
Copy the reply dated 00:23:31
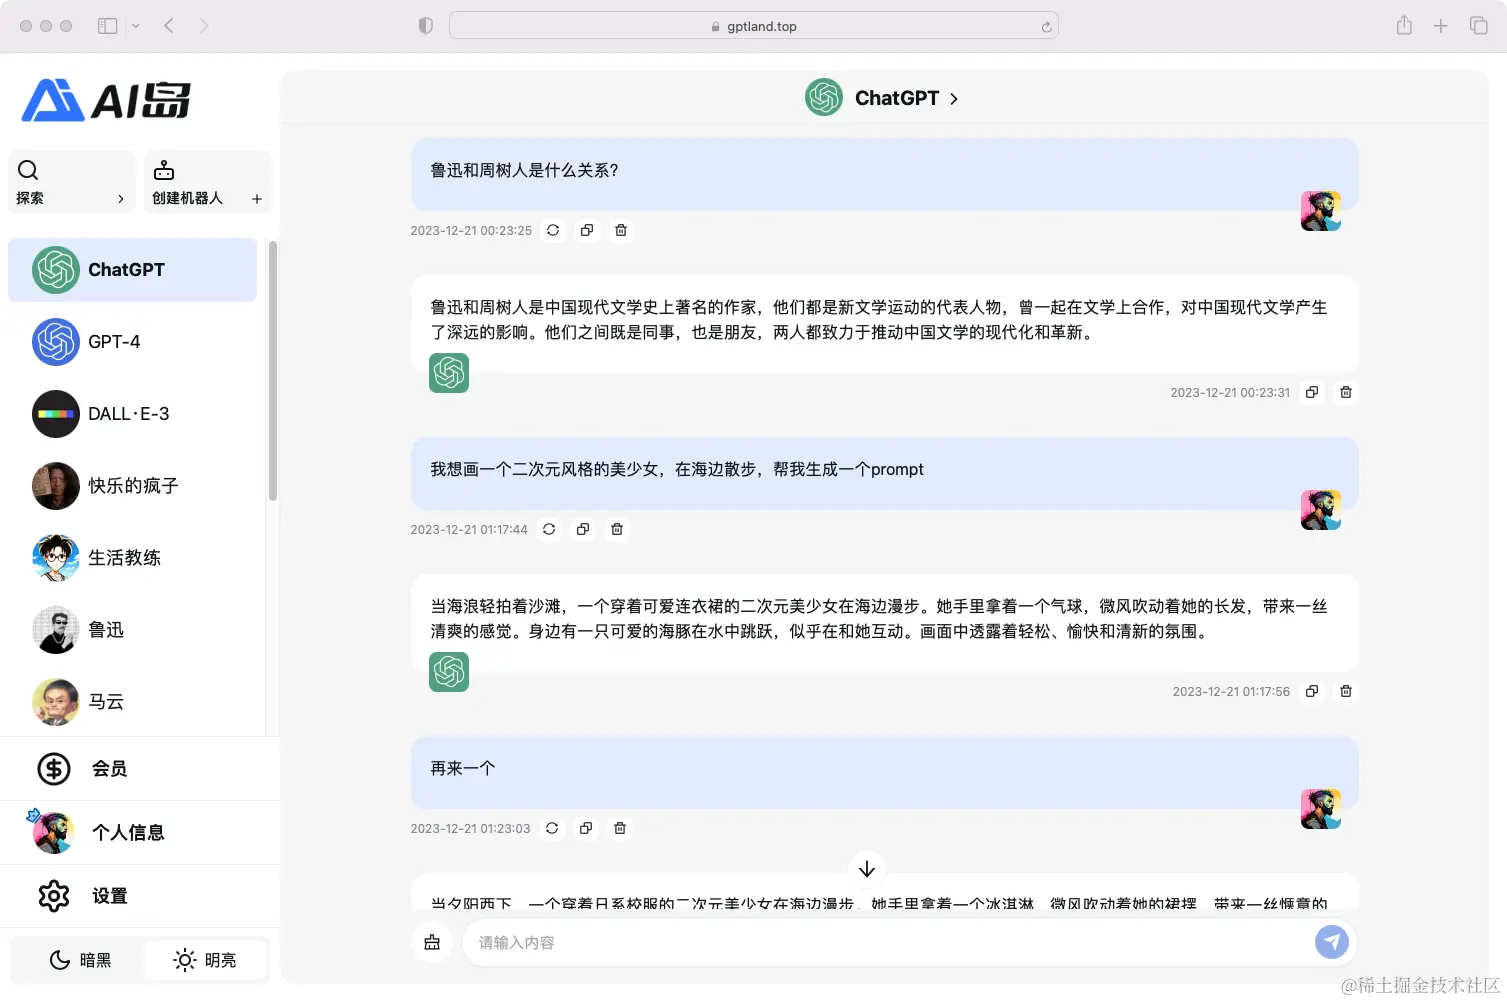click(1312, 392)
